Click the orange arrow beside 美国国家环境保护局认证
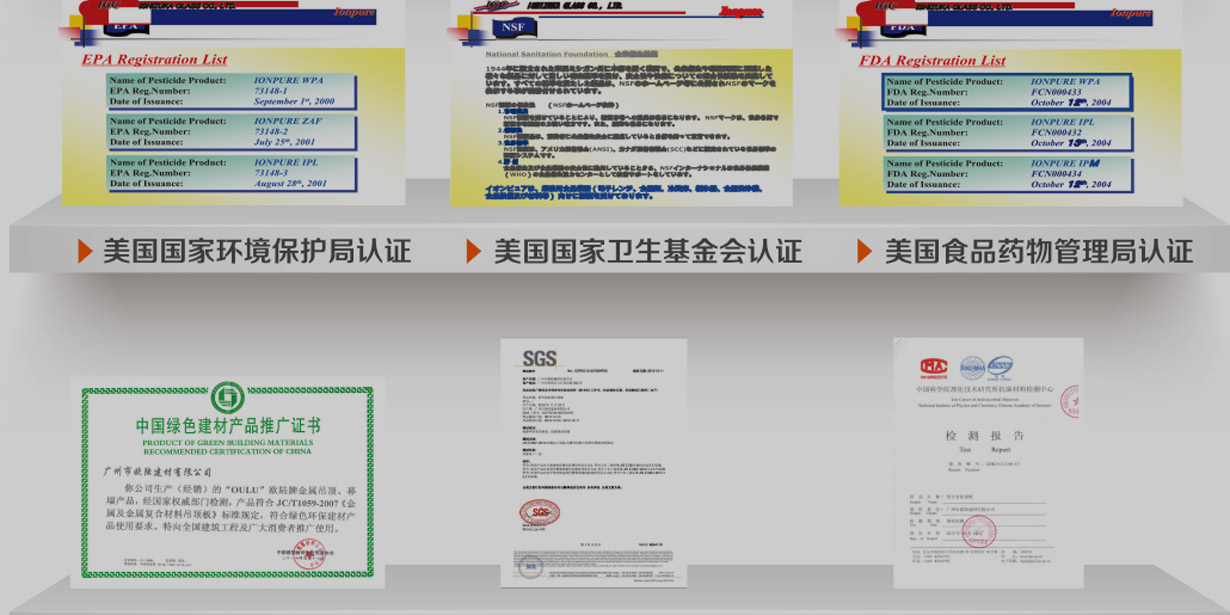 pyautogui.click(x=85, y=251)
